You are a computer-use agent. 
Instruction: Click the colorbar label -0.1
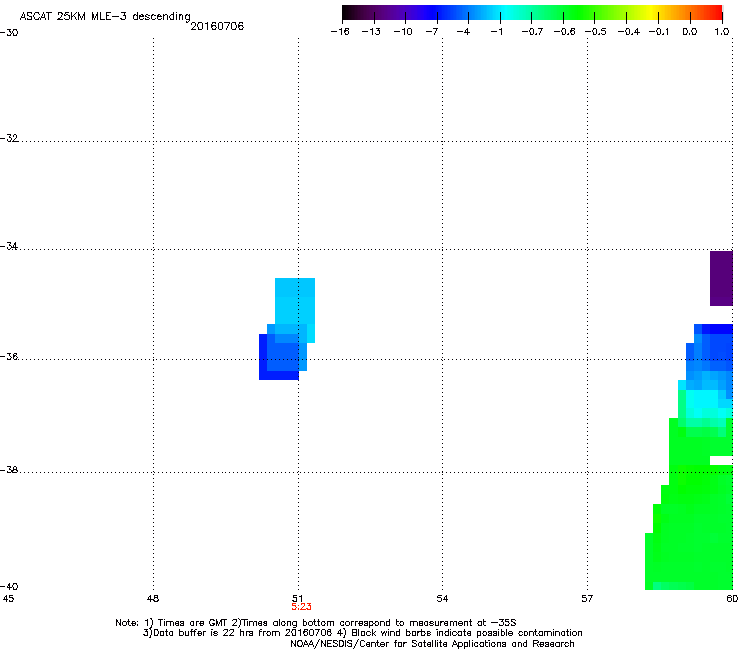coord(659,32)
